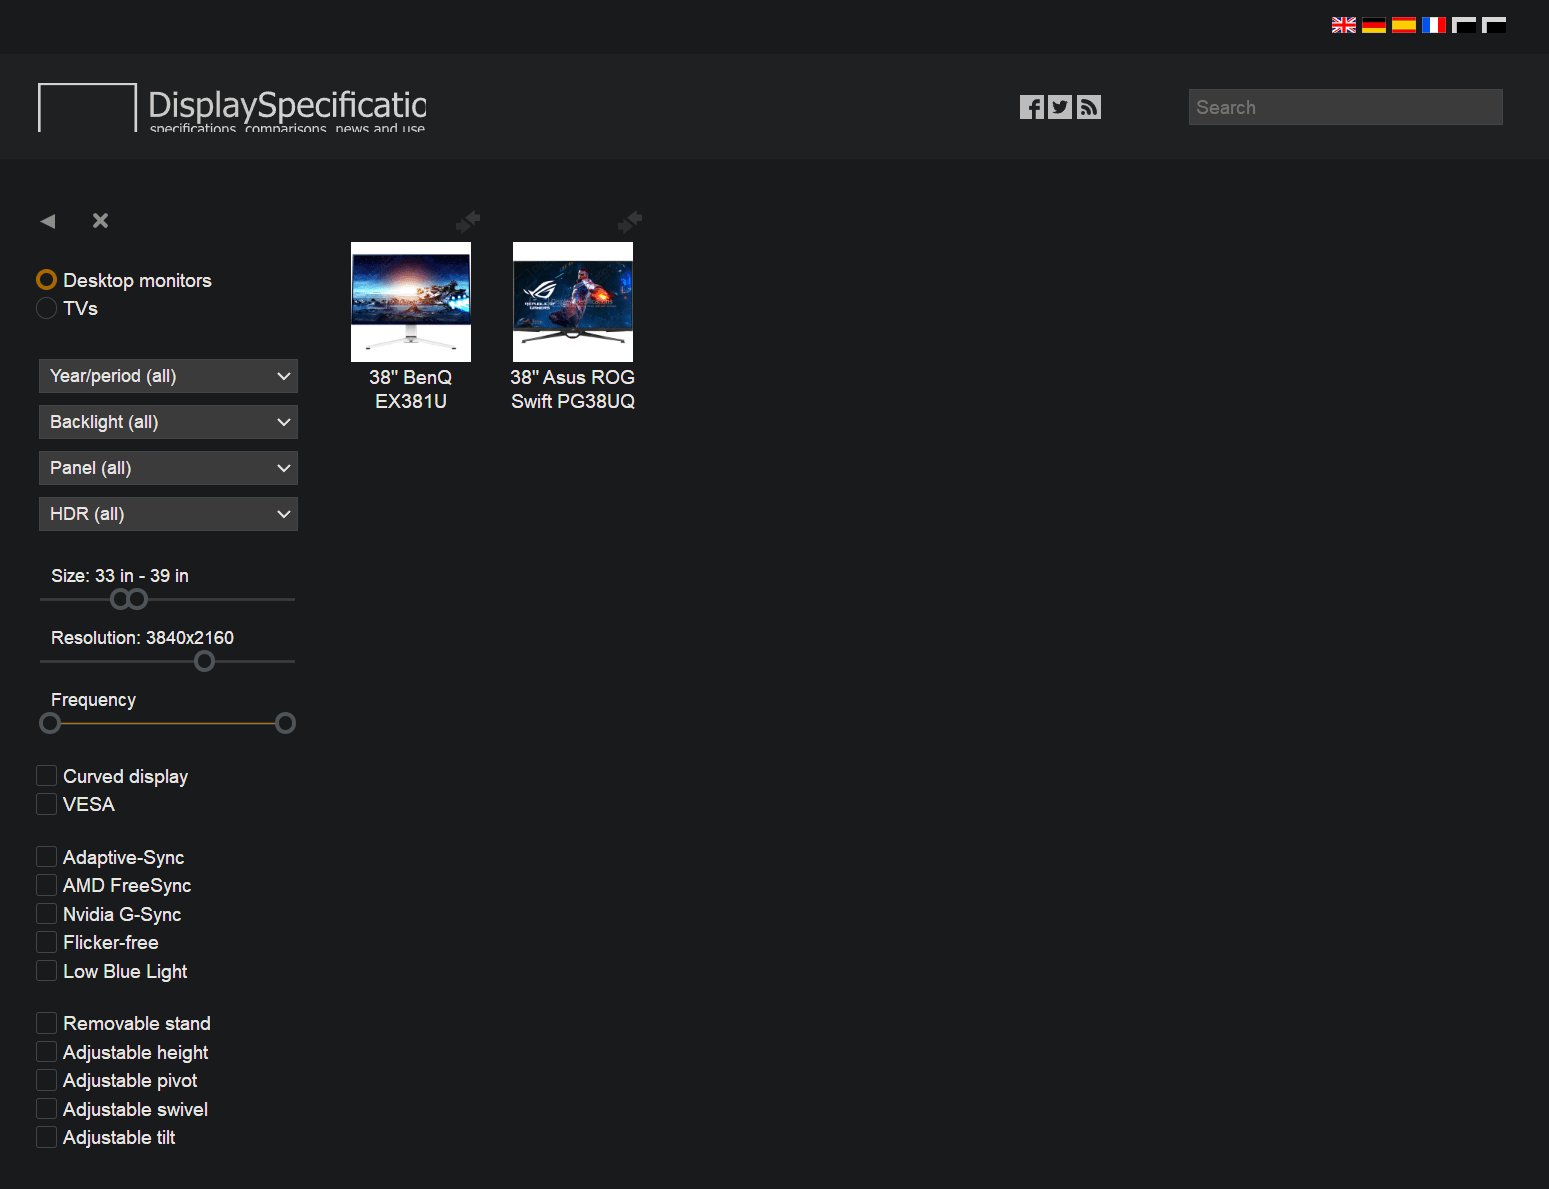Open the 38" BenQ EX381U link
1549x1189 pixels.
411,389
